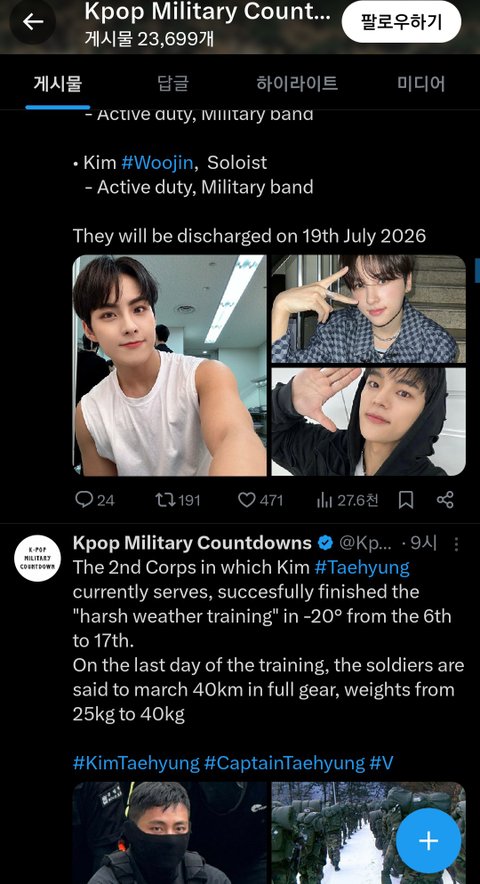This screenshot has height=884, width=480.
Task: Open the Taehyung post more-options menu
Action: click(456, 544)
